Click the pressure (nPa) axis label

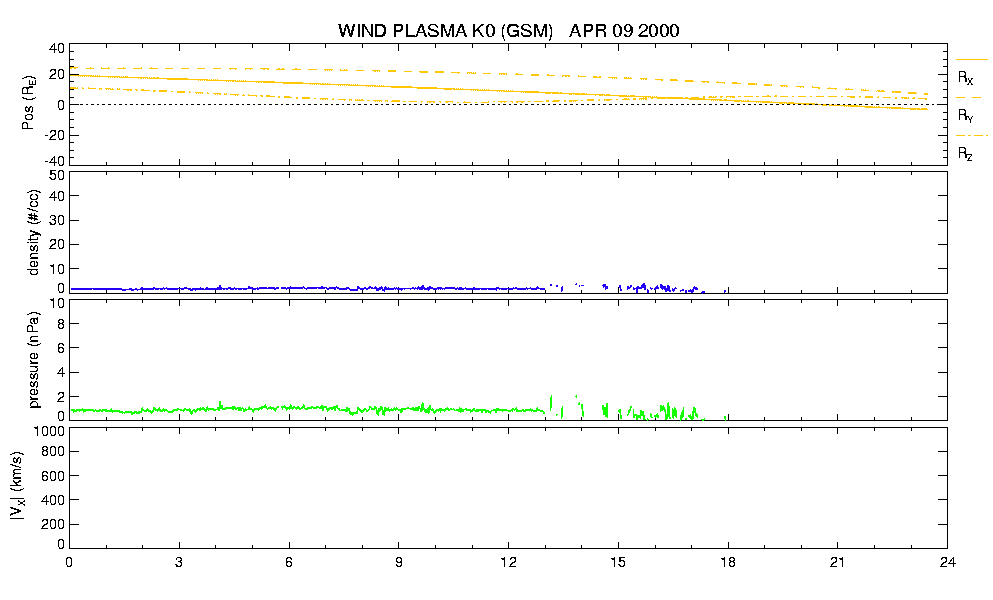[x=34, y=359]
